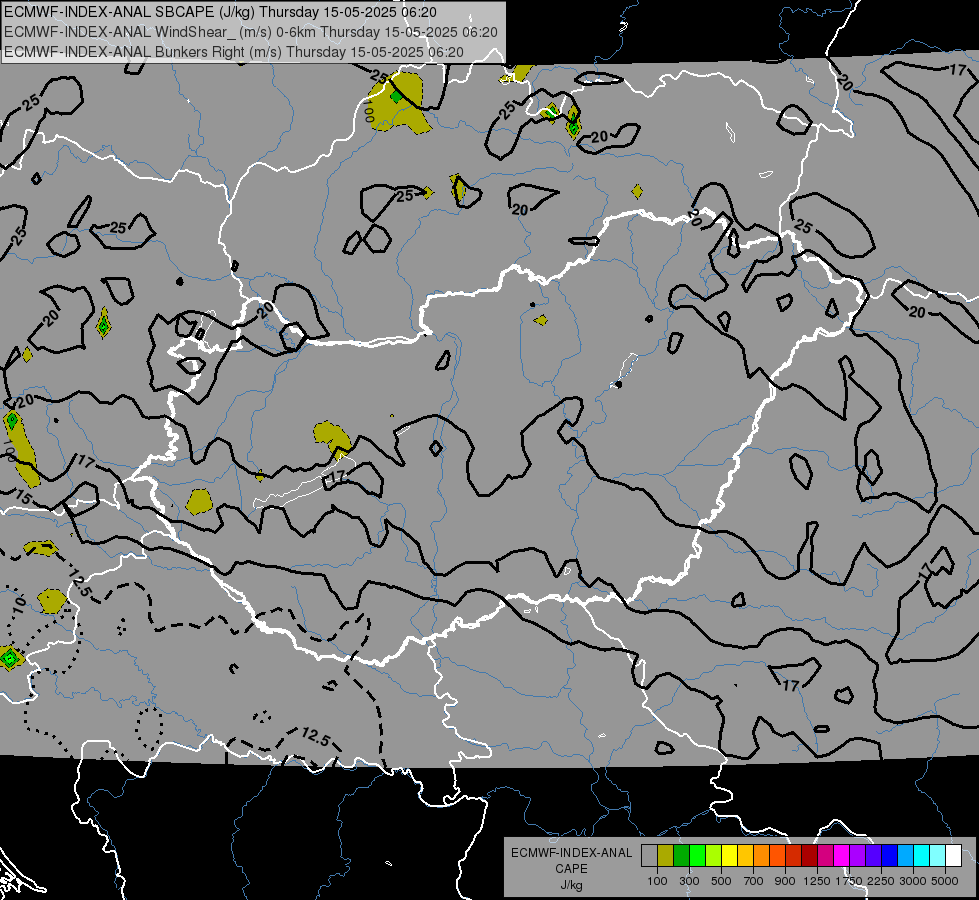Click the 2250 legend value
This screenshot has width=979, height=900.
881,881
